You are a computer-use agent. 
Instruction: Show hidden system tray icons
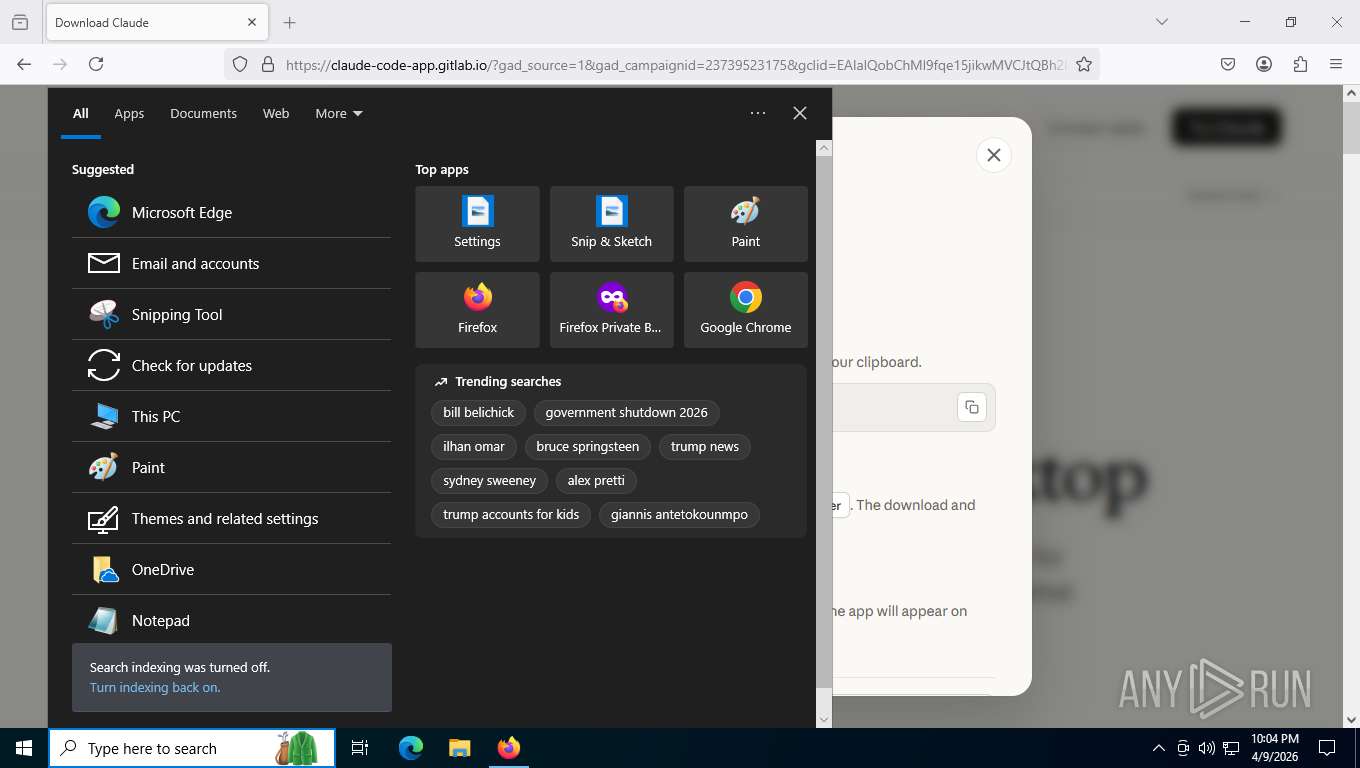1159,748
